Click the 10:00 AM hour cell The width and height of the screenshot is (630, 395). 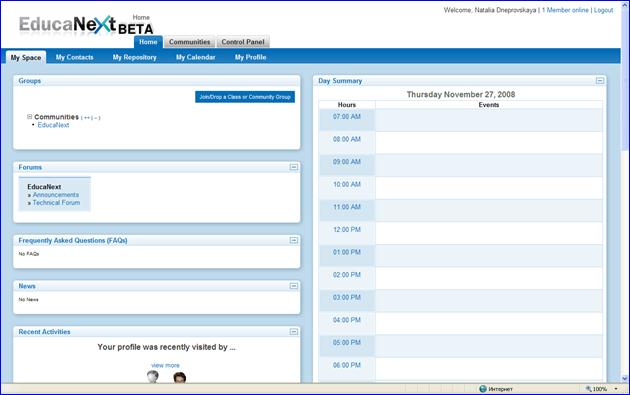tap(347, 188)
